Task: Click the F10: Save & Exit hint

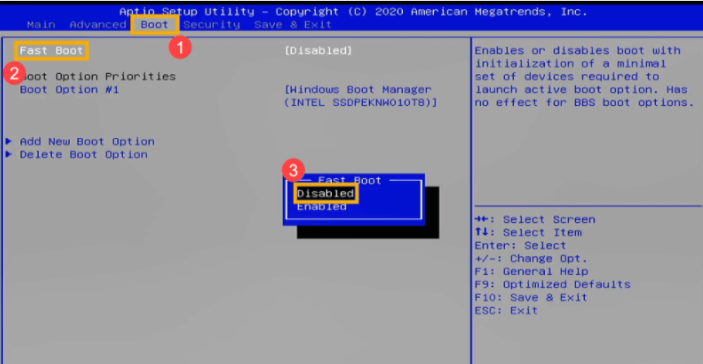Action: click(531, 298)
